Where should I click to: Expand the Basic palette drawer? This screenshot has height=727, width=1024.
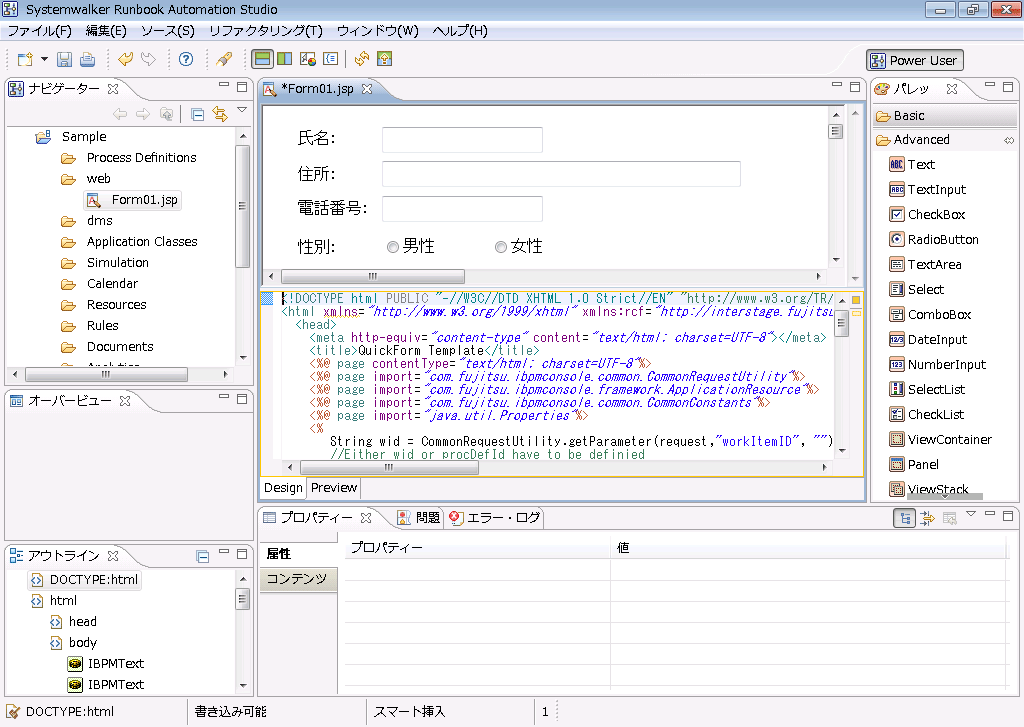(x=945, y=116)
